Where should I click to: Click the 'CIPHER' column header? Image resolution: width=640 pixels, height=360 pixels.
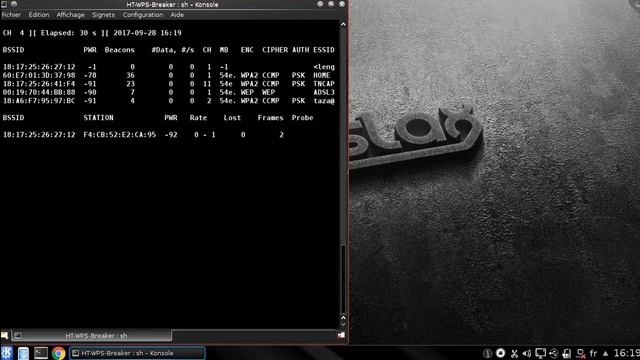click(x=275, y=50)
